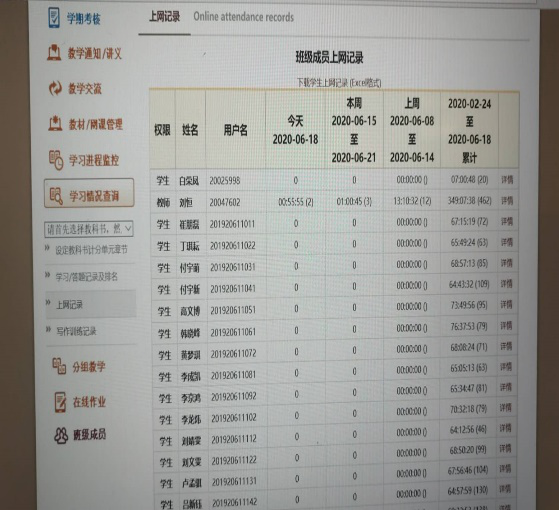
Task: Open 学习进程监控 clock icon
Action: pyautogui.click(x=56, y=160)
